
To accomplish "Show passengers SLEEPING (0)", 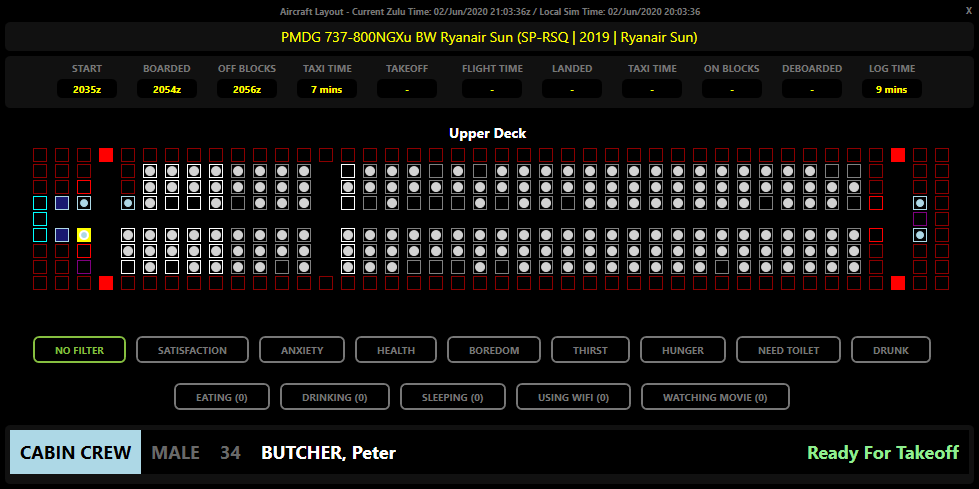I will pyautogui.click(x=453, y=397).
